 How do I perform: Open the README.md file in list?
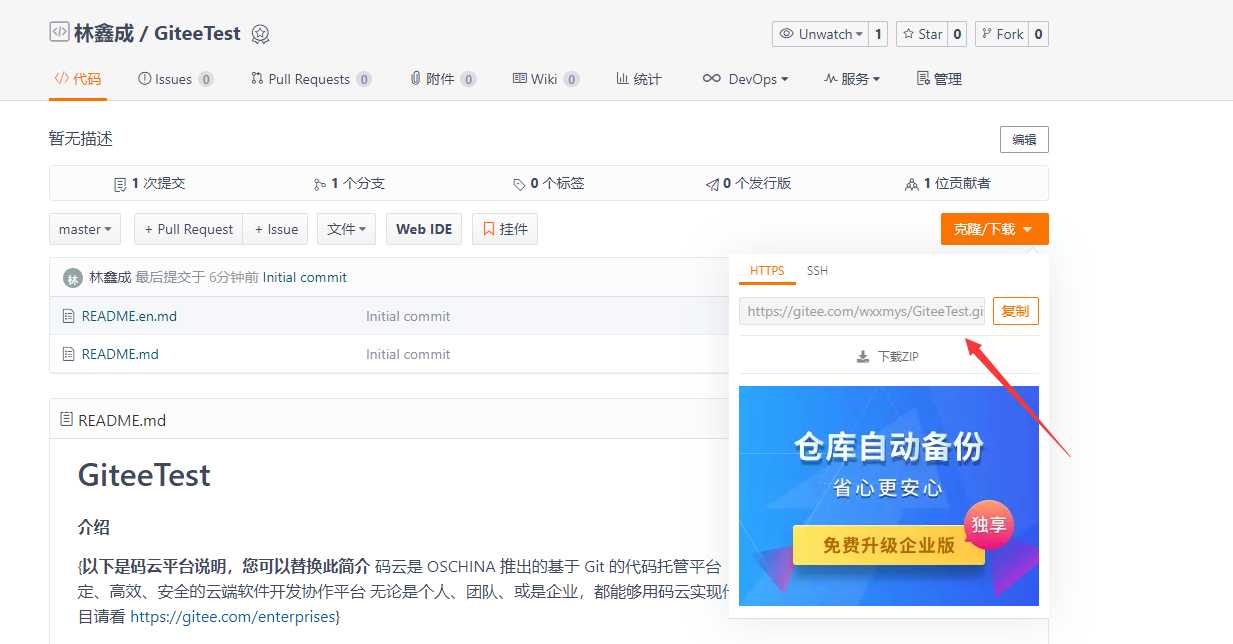pyautogui.click(x=120, y=354)
